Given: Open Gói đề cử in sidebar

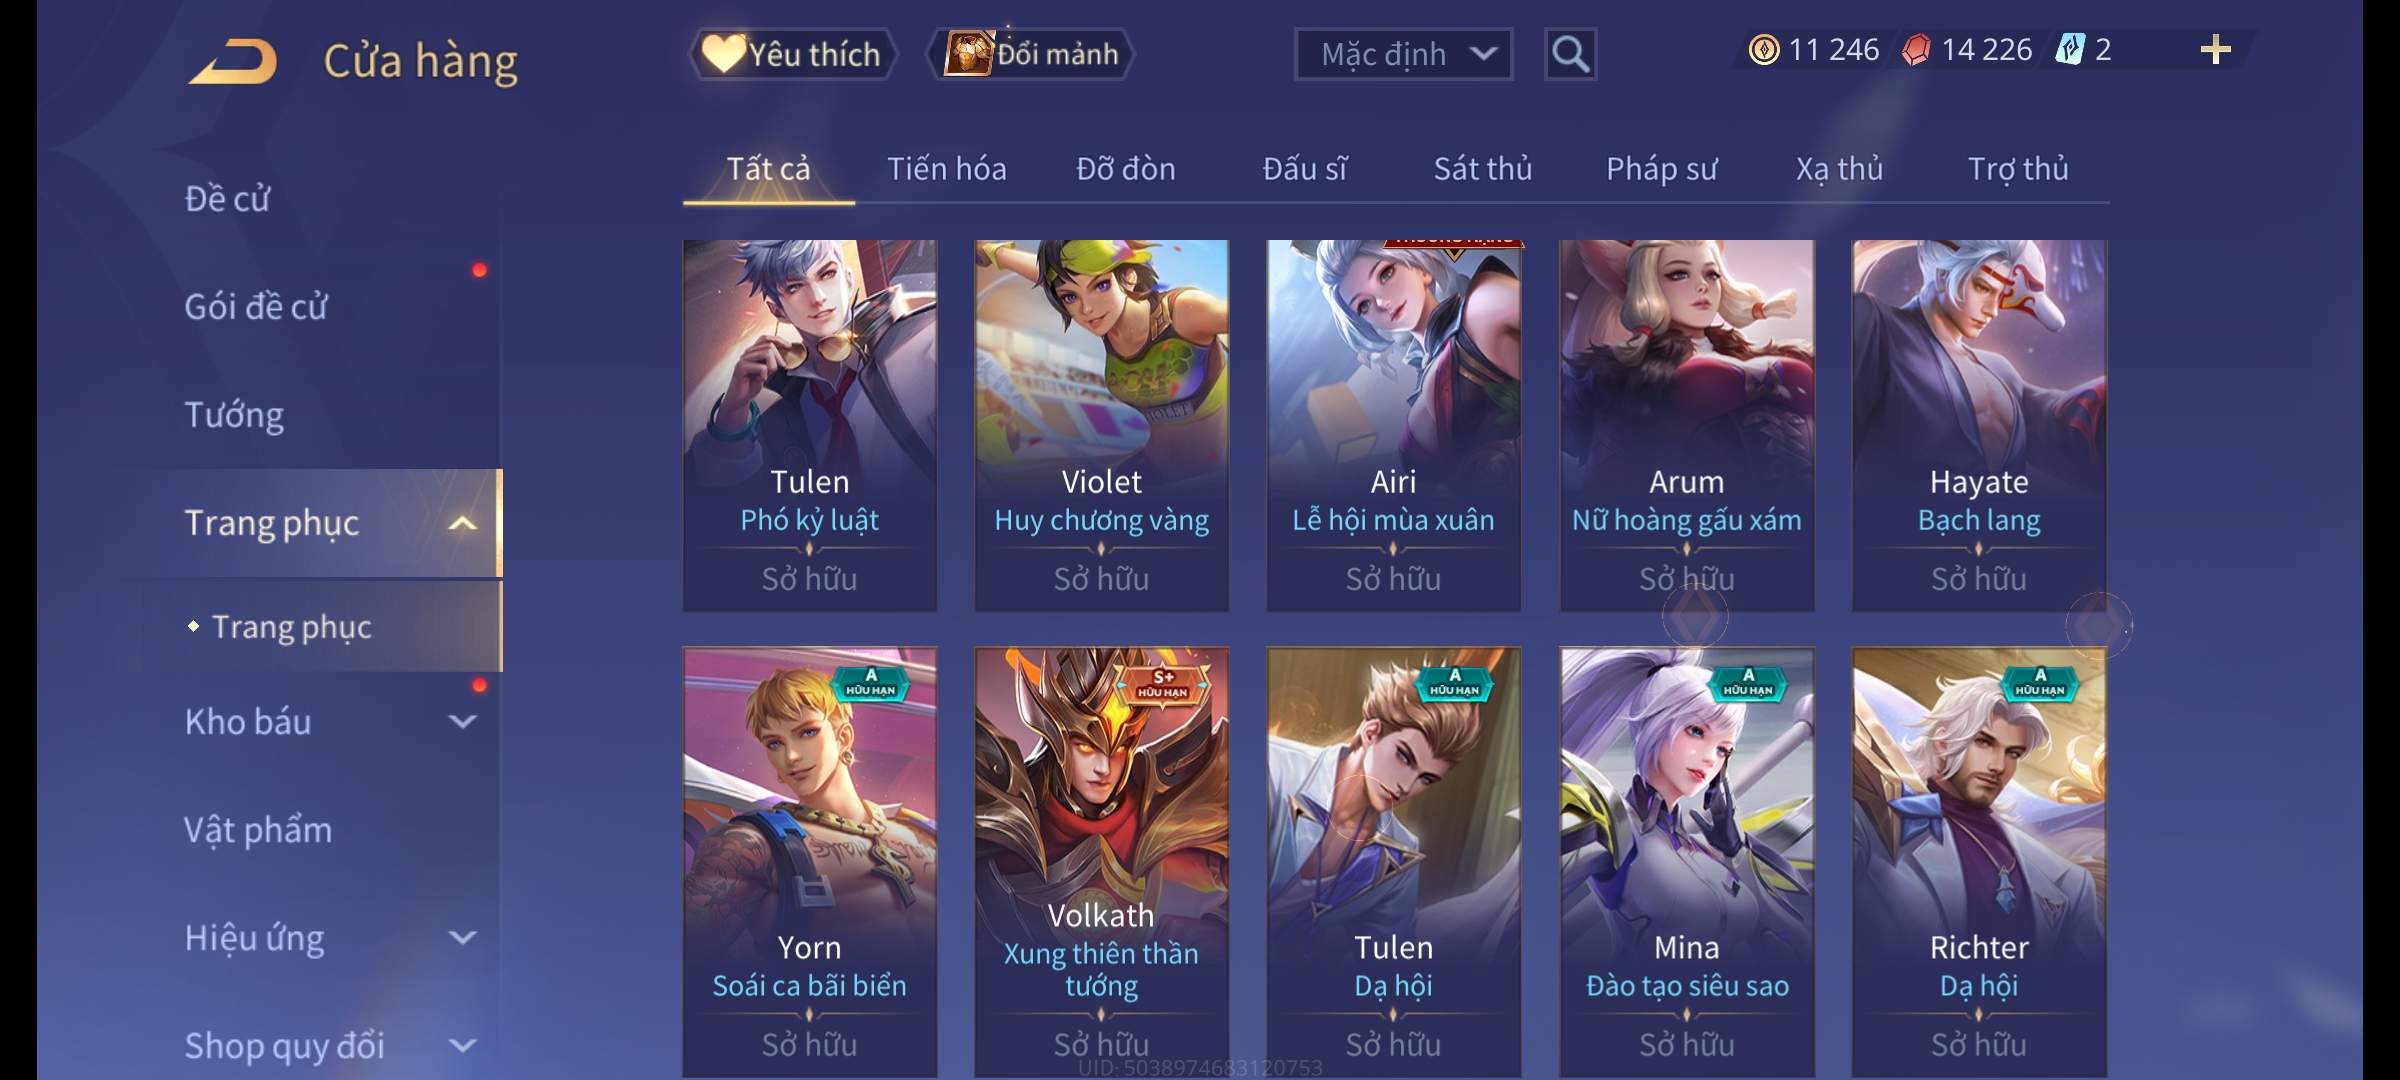Looking at the screenshot, I should 256,307.
